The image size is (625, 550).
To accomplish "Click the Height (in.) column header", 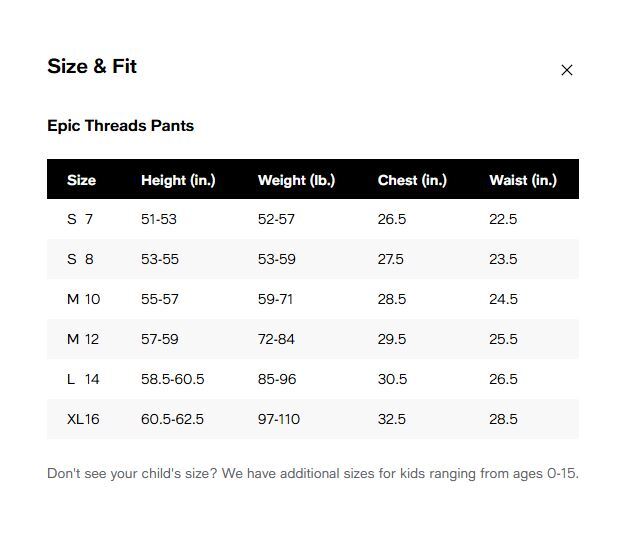I will pos(178,180).
